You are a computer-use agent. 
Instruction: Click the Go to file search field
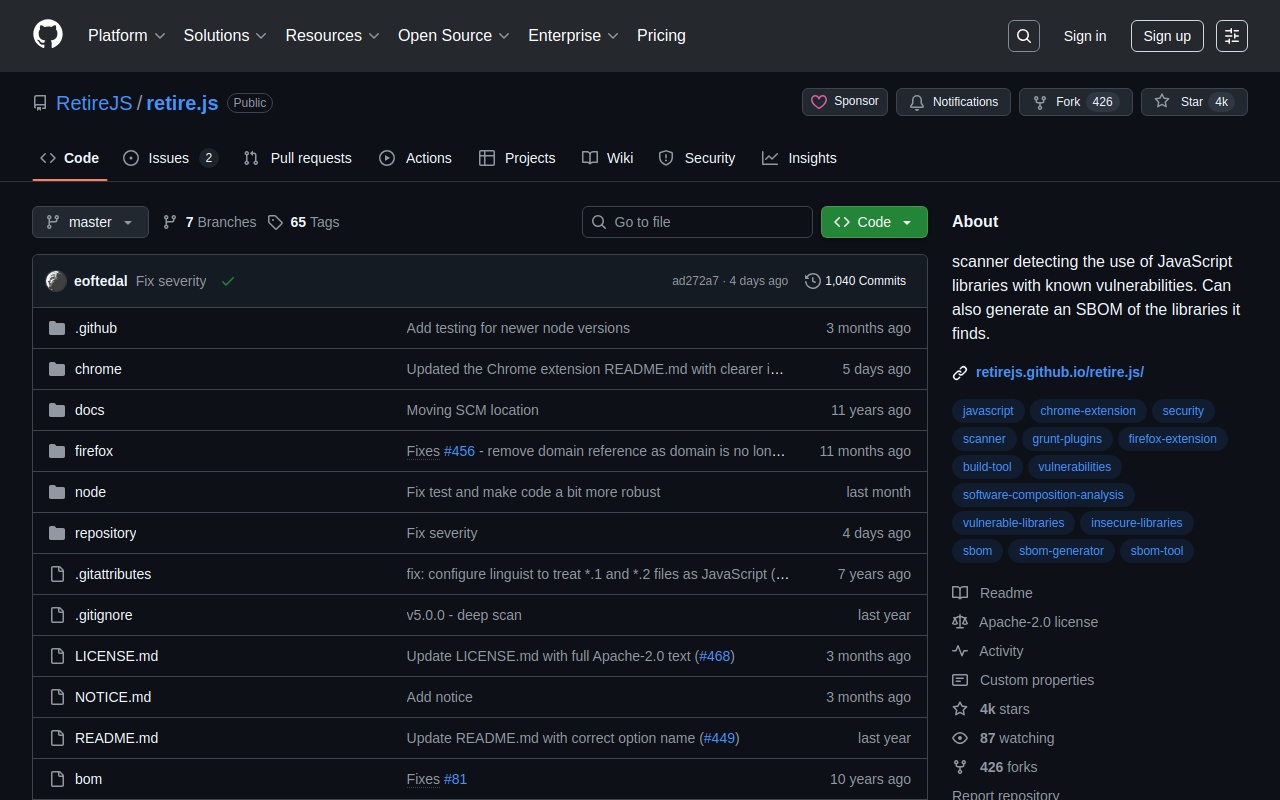coord(697,222)
